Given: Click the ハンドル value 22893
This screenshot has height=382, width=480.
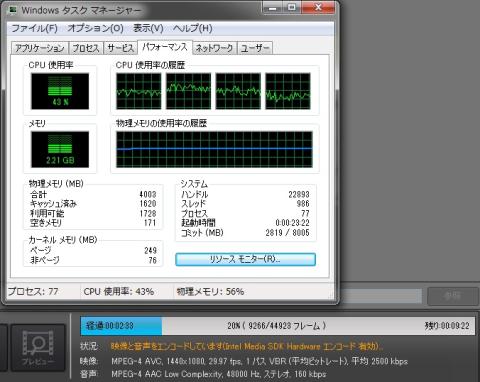Looking at the screenshot, I should point(299,194).
